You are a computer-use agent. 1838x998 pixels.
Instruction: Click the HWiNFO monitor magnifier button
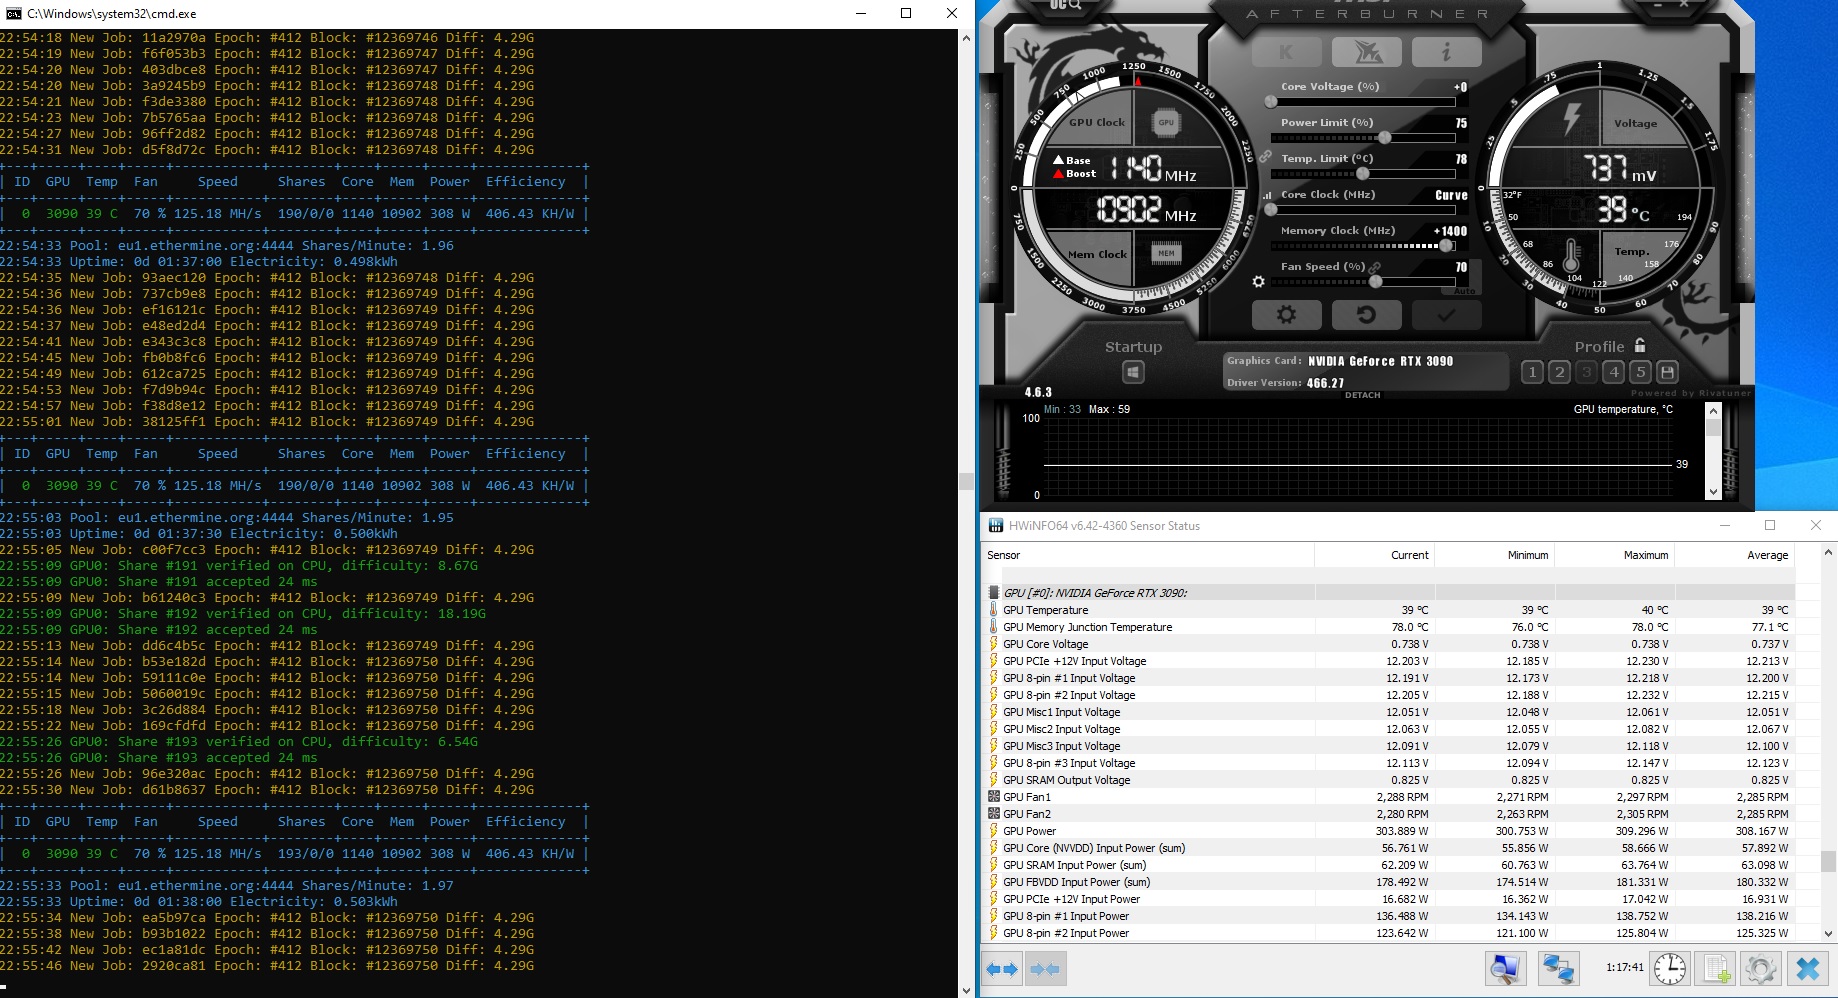(x=1505, y=968)
